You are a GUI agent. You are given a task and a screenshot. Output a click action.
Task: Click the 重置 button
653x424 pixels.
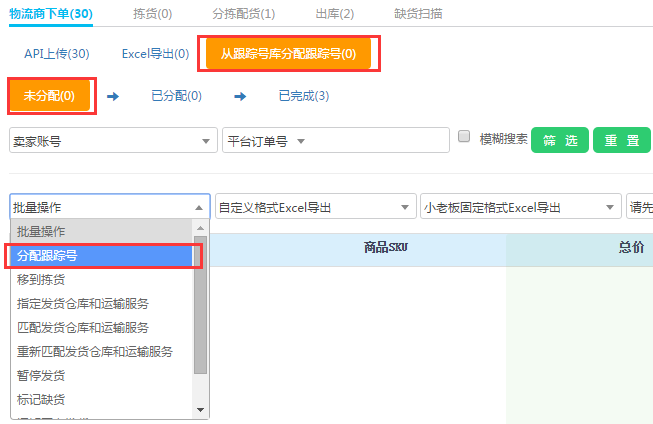click(x=621, y=141)
